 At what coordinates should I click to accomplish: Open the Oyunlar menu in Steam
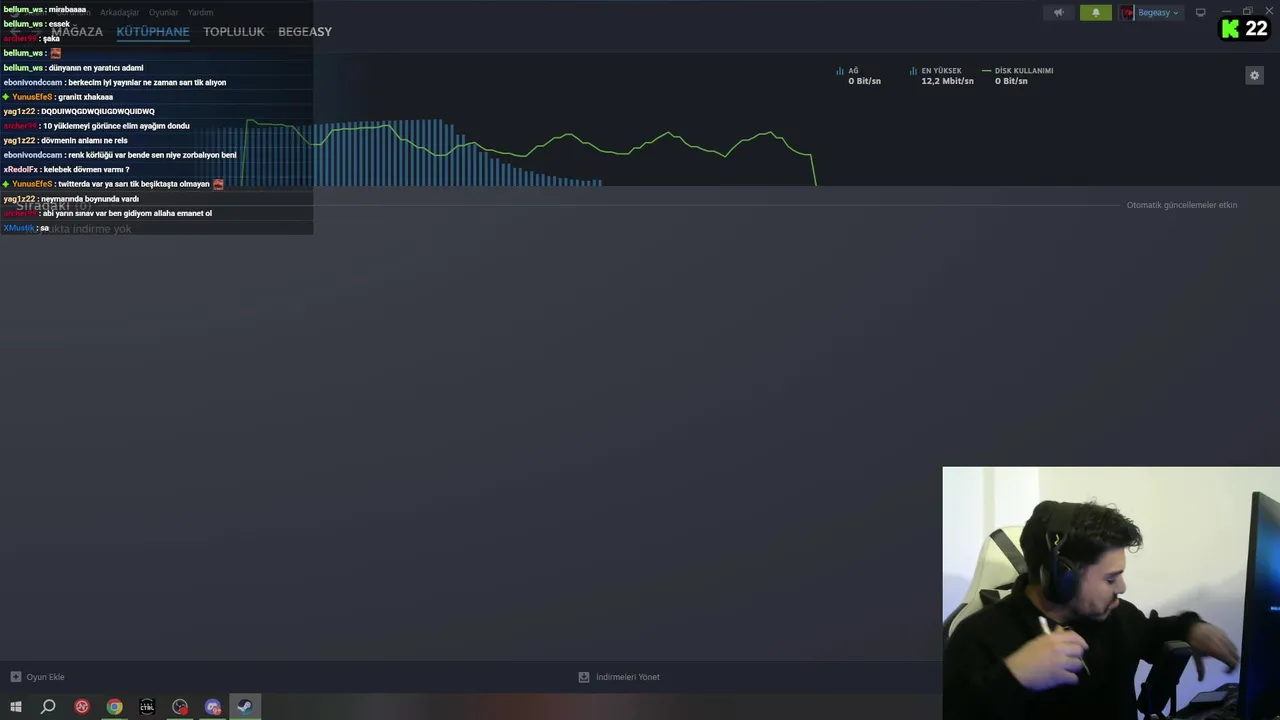coord(163,12)
